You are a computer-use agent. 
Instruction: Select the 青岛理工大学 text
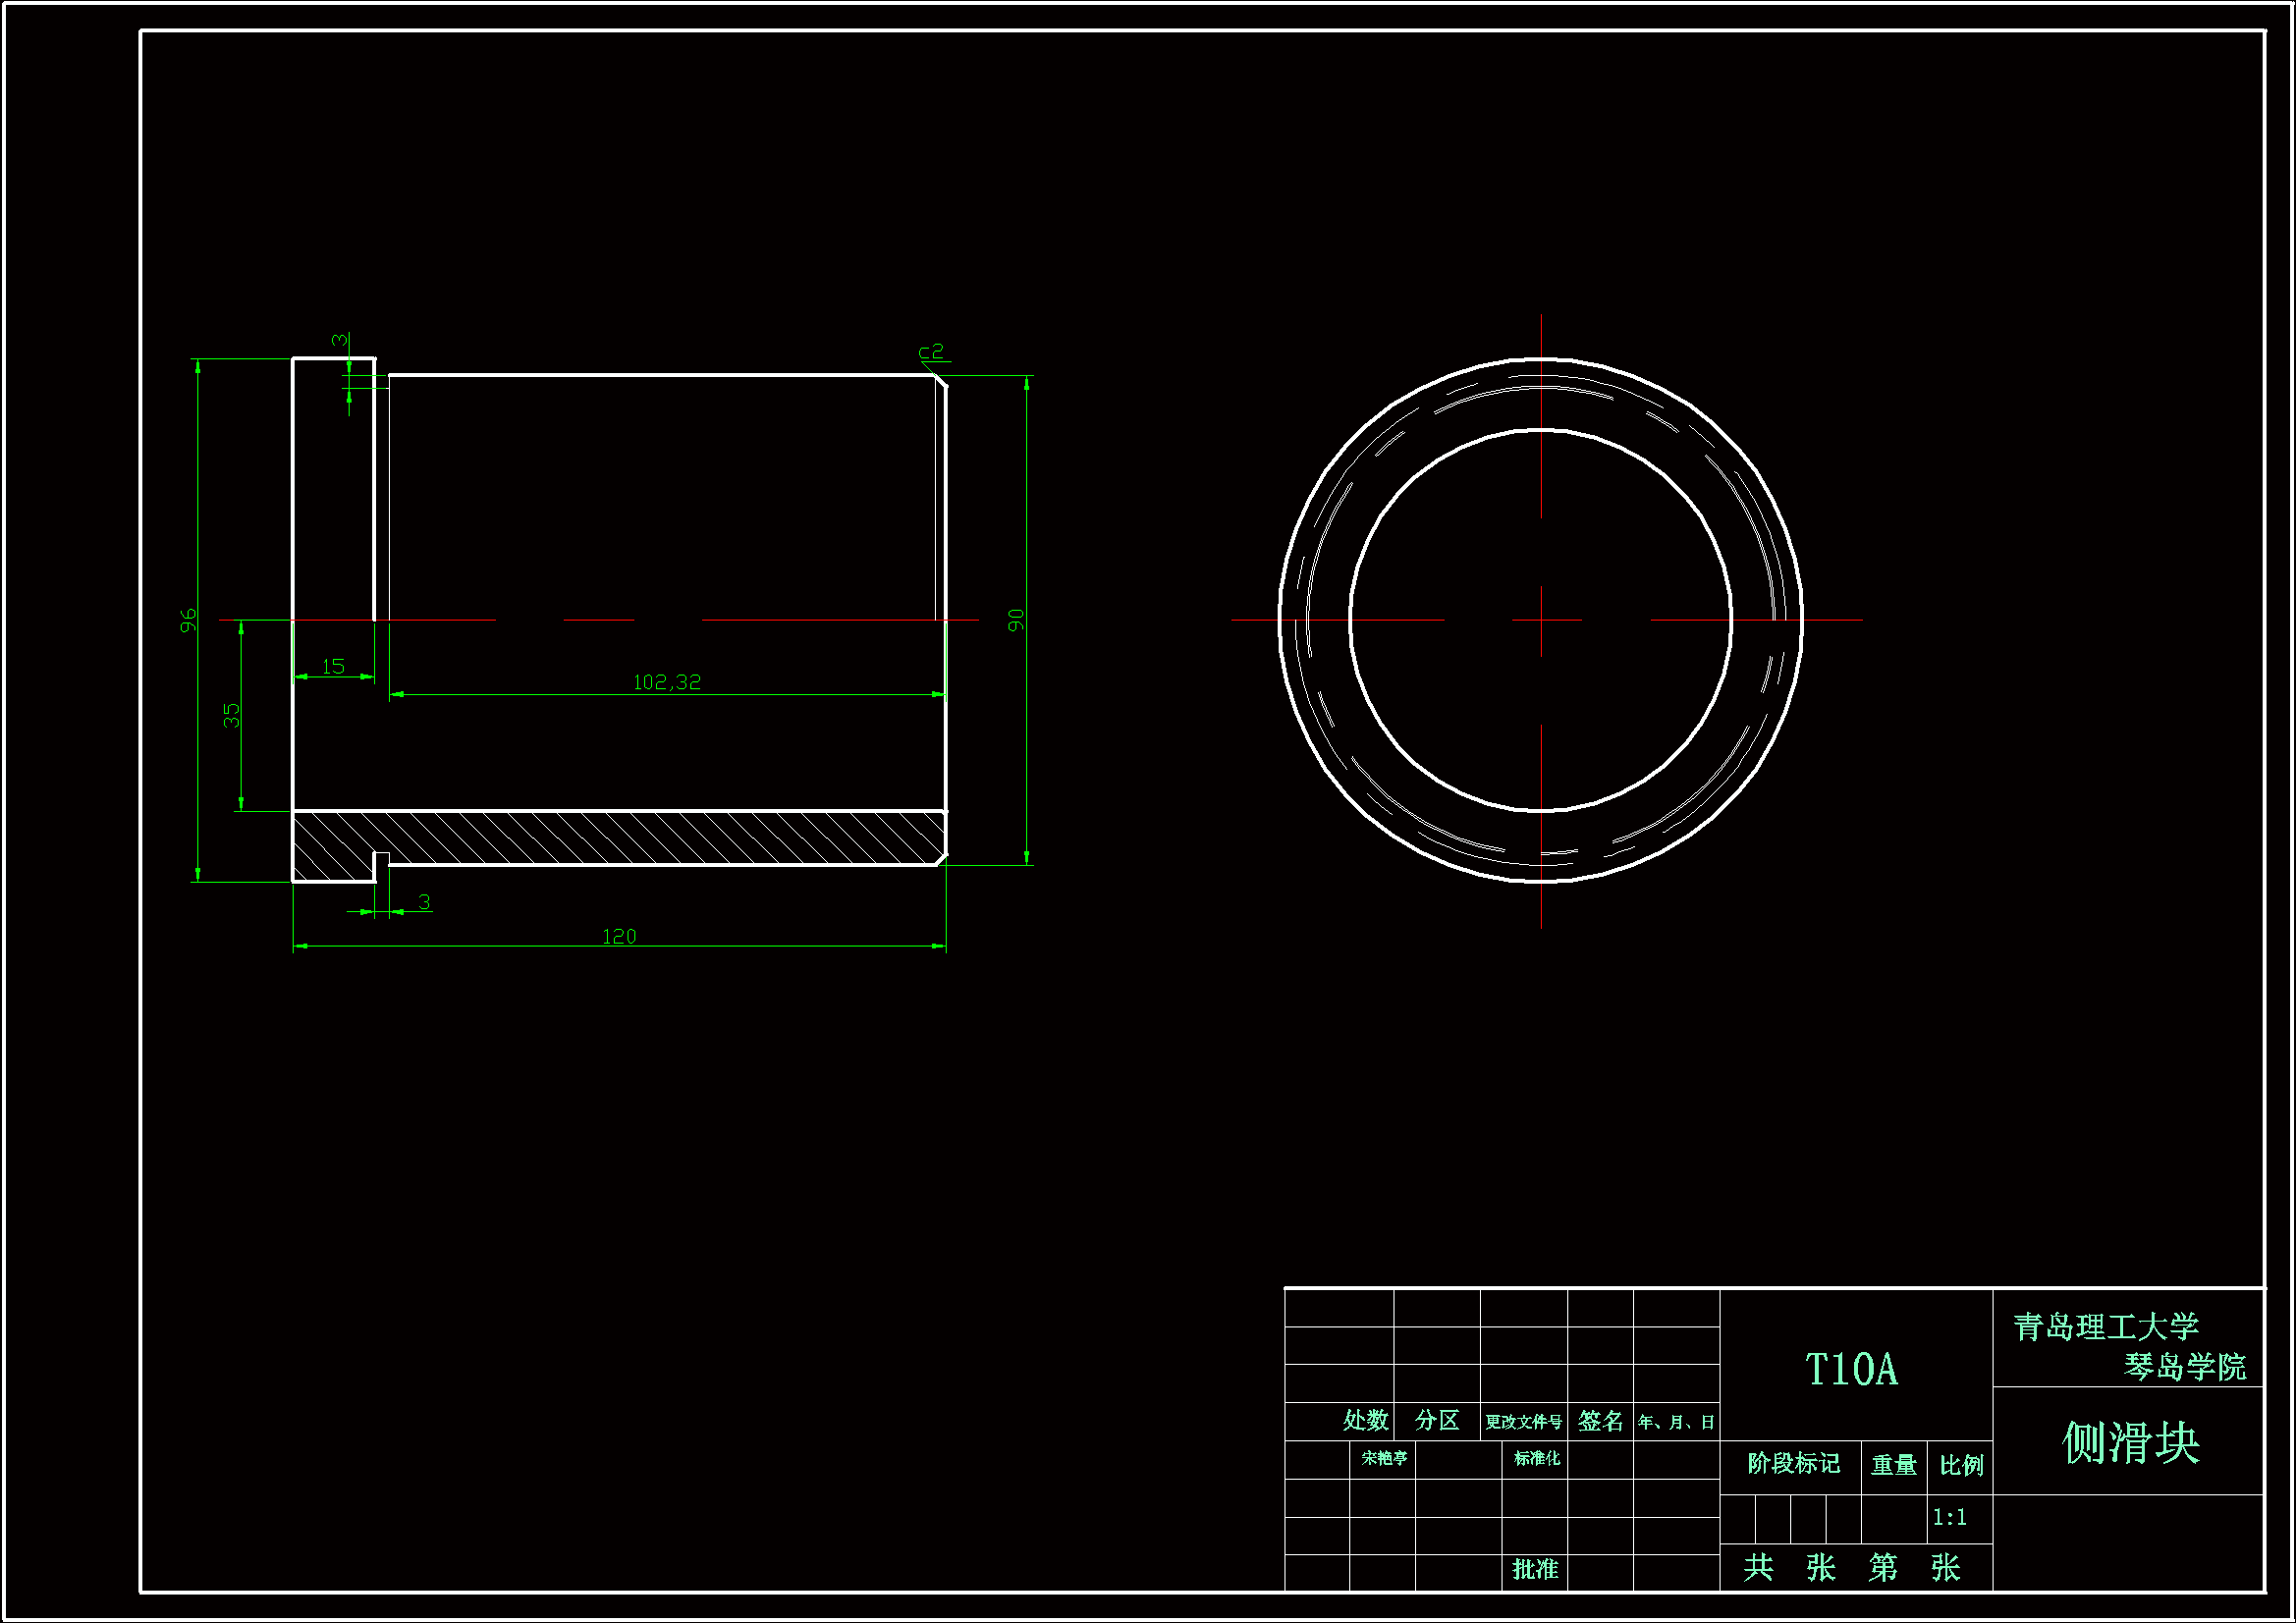(2106, 1327)
